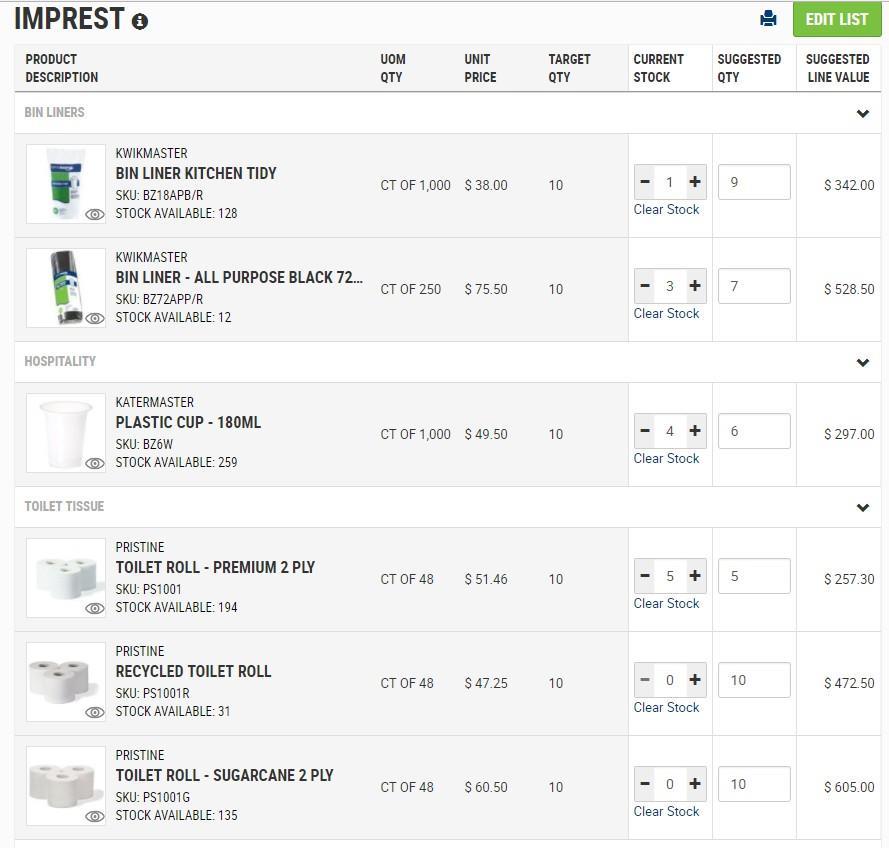Image resolution: width=889 pixels, height=848 pixels.
Task: Open the Toilet Roll Premium 2 Ply thumbnail
Action: coord(66,578)
